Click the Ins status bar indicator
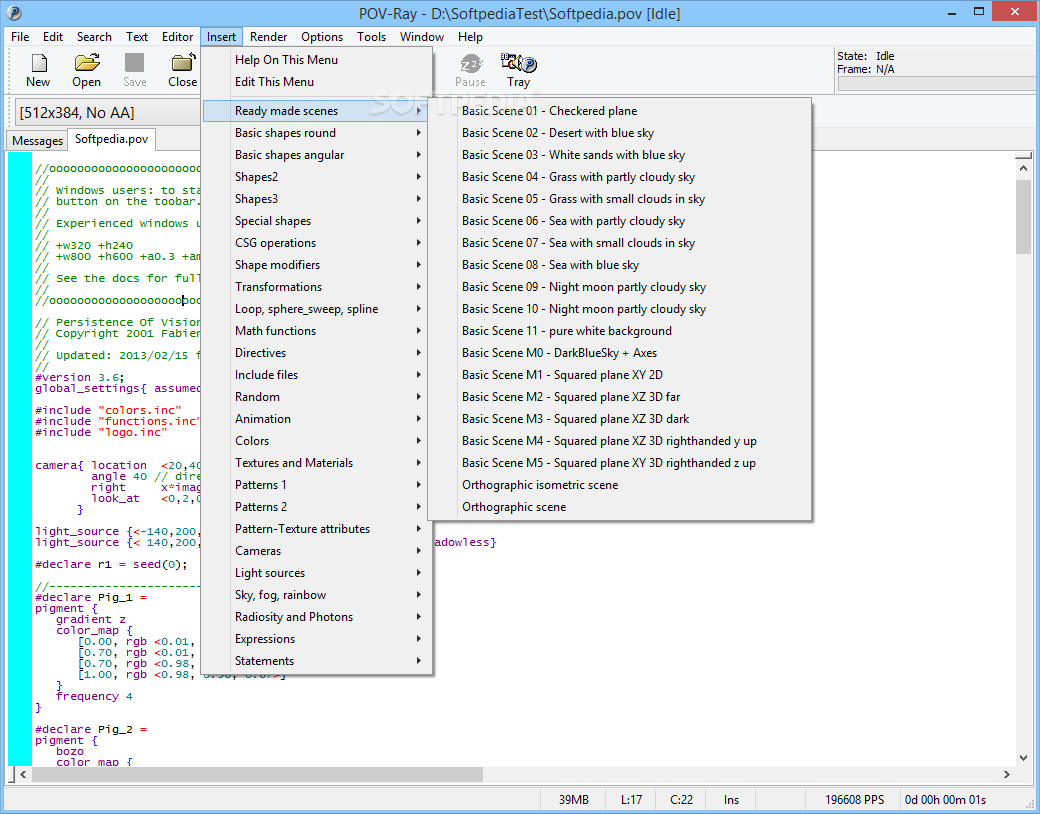Image resolution: width=1040 pixels, height=814 pixels. tap(731, 799)
